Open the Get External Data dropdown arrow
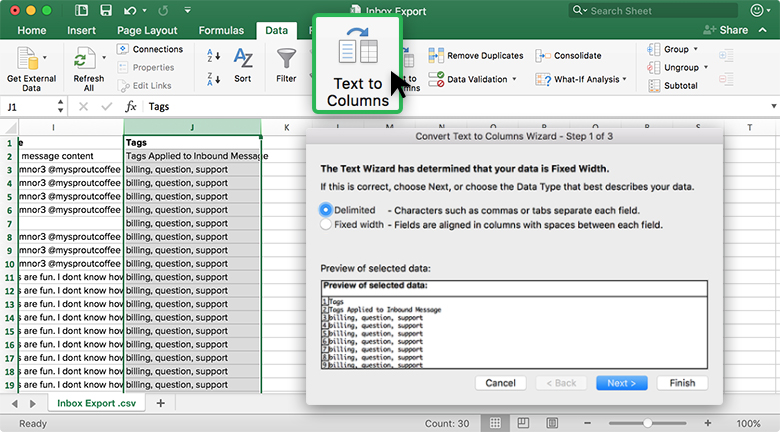The height and width of the screenshot is (432, 780). (45, 58)
